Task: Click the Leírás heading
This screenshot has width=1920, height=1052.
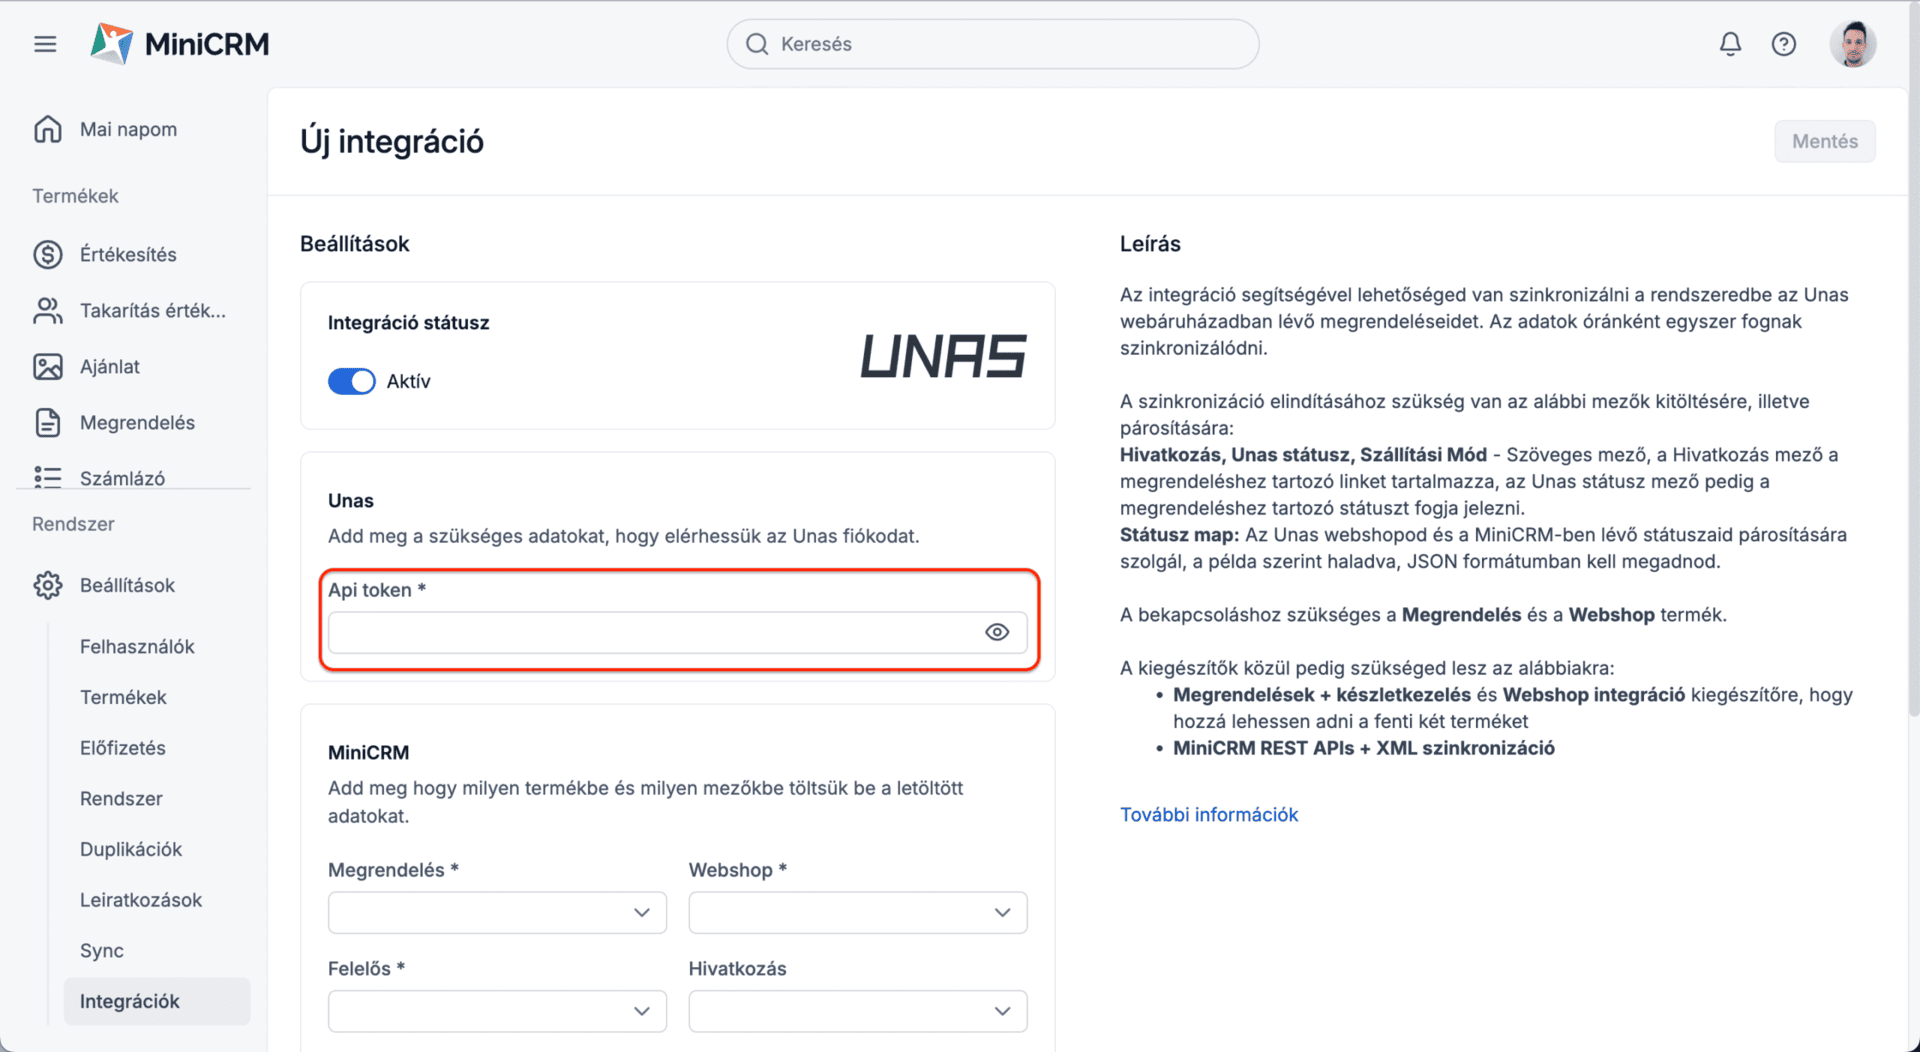Action: click(1150, 243)
